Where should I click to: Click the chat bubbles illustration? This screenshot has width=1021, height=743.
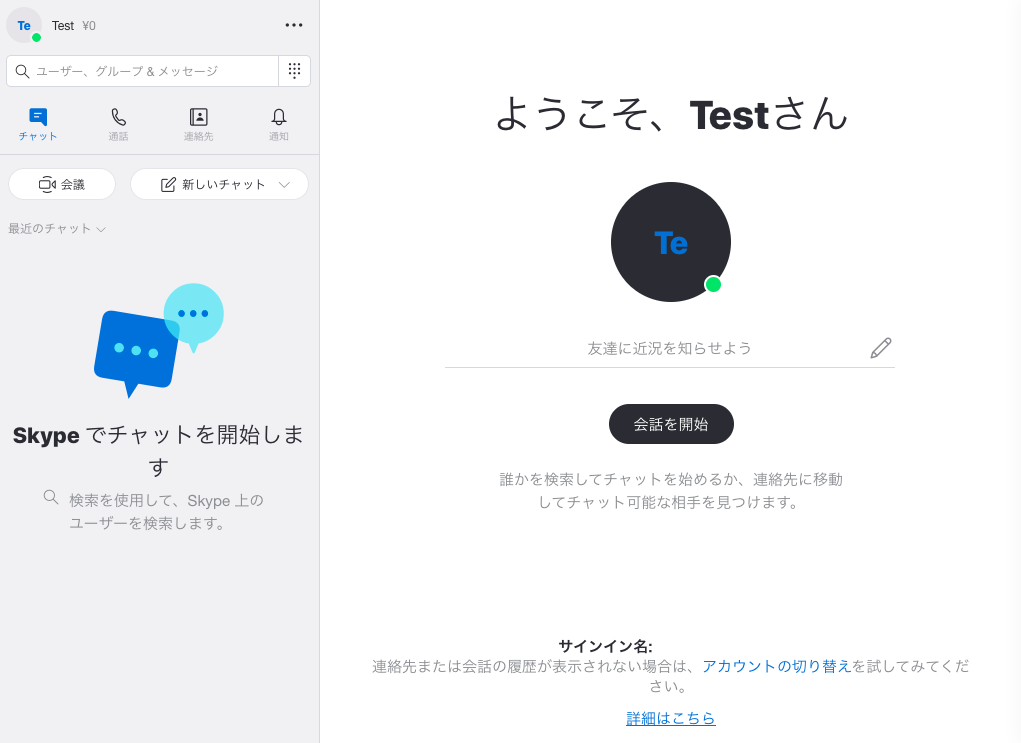(x=159, y=340)
